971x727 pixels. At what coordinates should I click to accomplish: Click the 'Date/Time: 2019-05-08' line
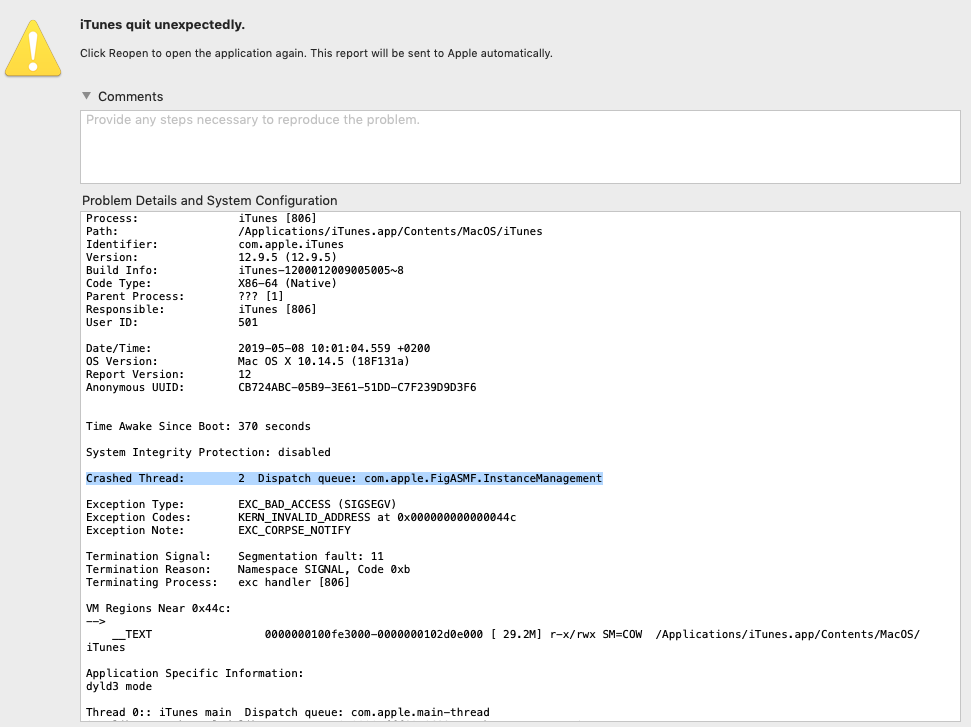[258, 348]
